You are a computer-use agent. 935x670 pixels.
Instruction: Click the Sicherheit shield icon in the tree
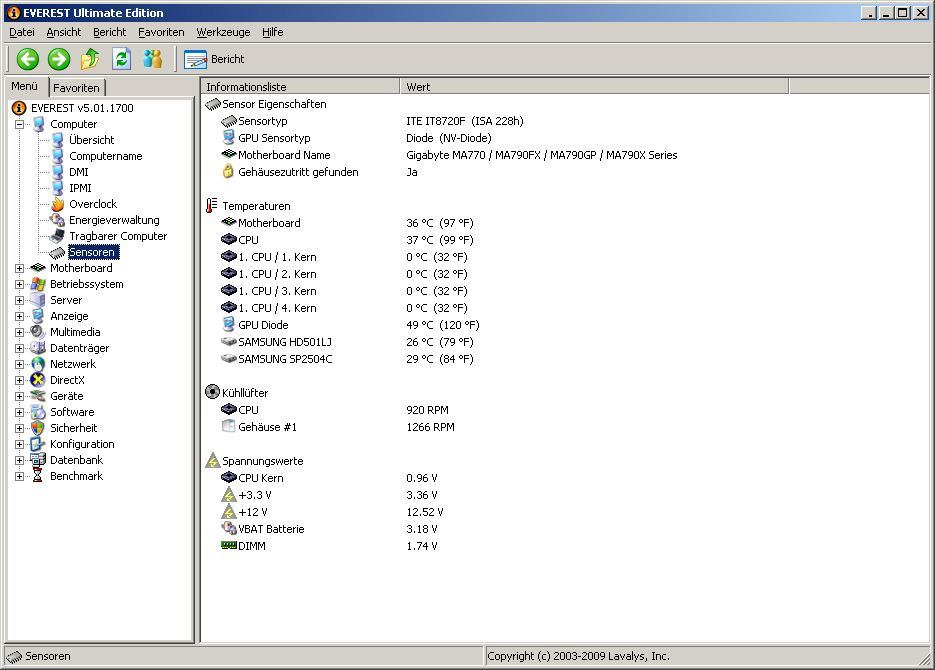click(x=38, y=428)
